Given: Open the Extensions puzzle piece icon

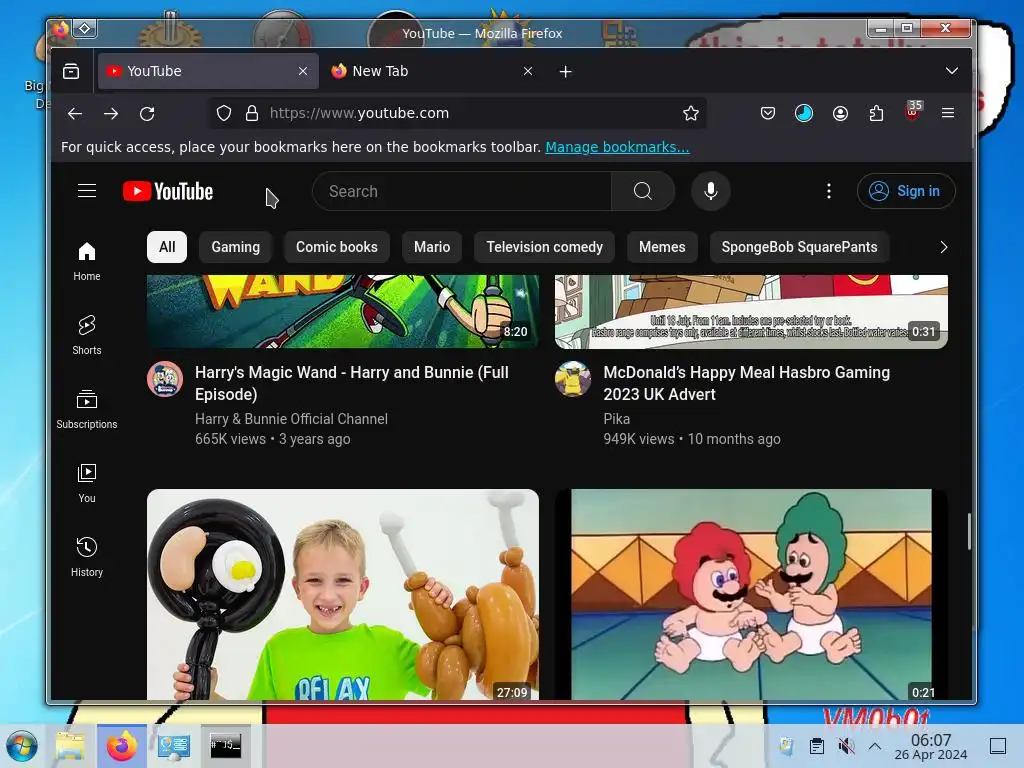Looking at the screenshot, I should pyautogui.click(x=876, y=114).
